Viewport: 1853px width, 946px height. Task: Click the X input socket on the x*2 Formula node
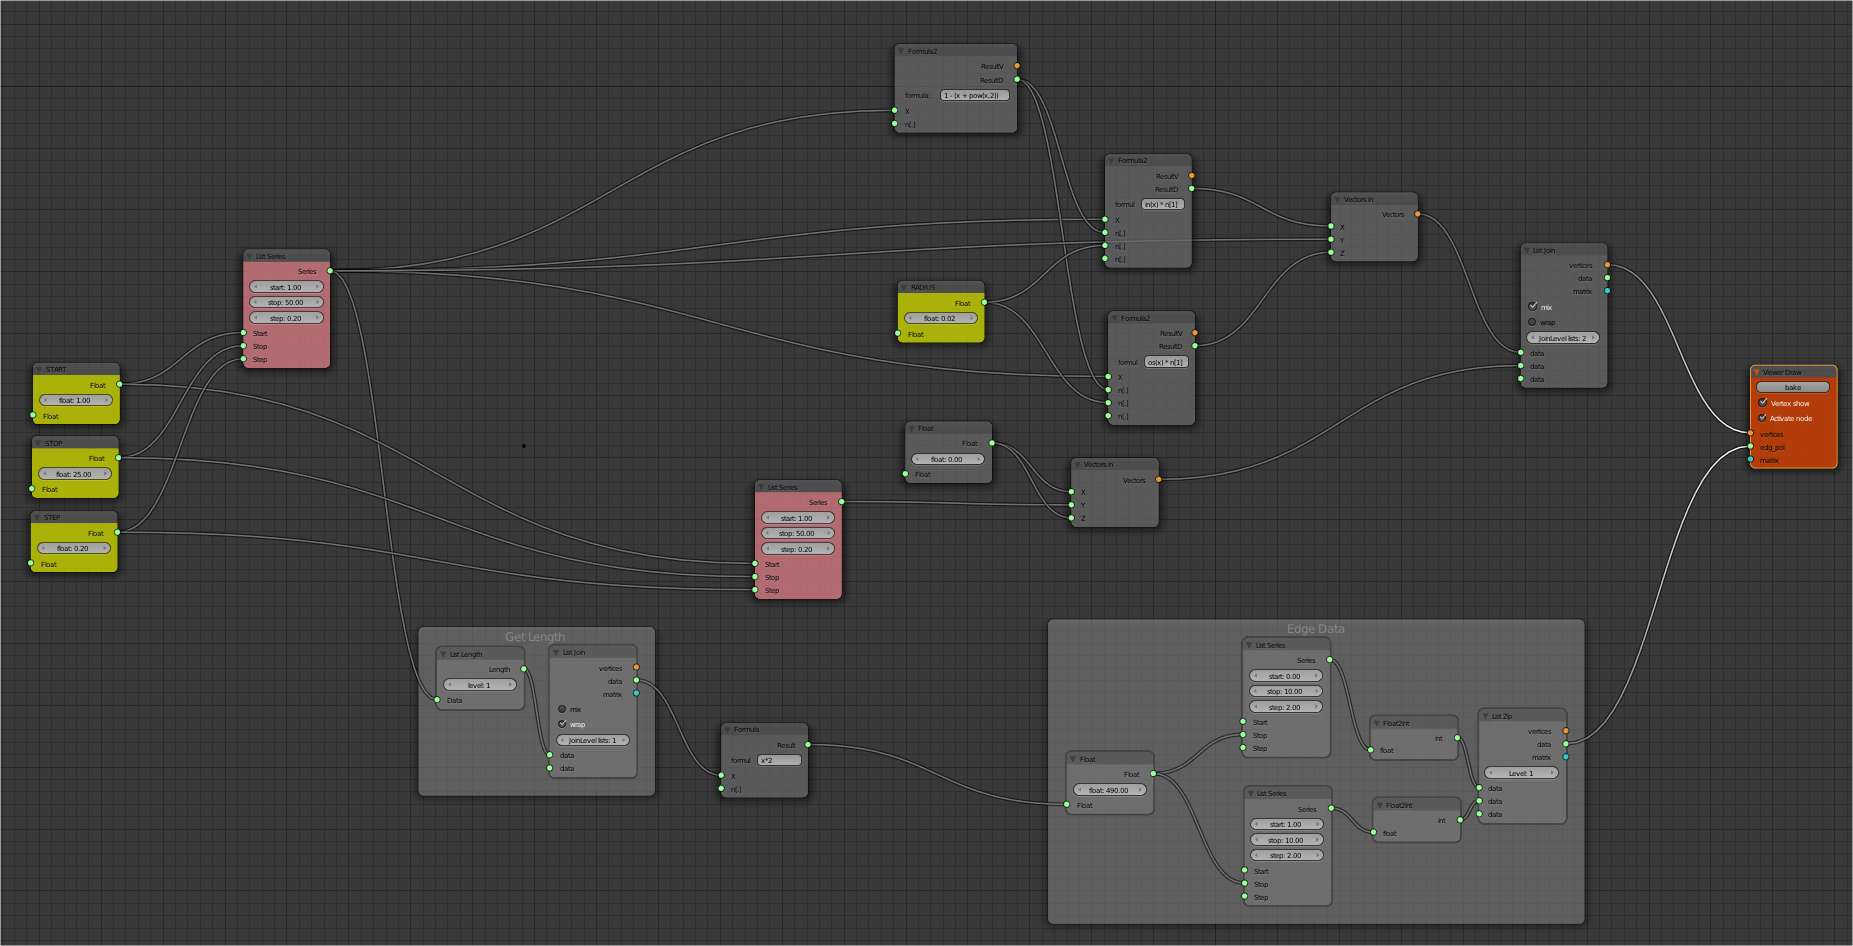721,775
